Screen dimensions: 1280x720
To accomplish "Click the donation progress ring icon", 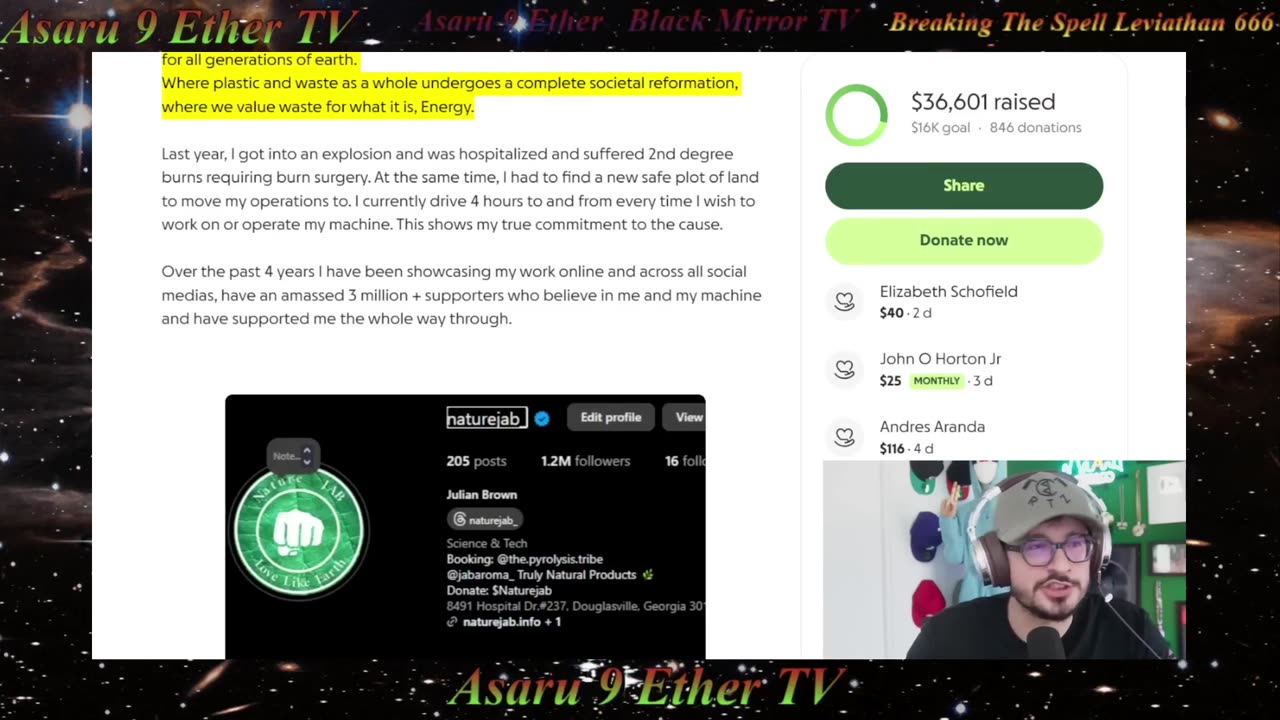I will coord(856,115).
